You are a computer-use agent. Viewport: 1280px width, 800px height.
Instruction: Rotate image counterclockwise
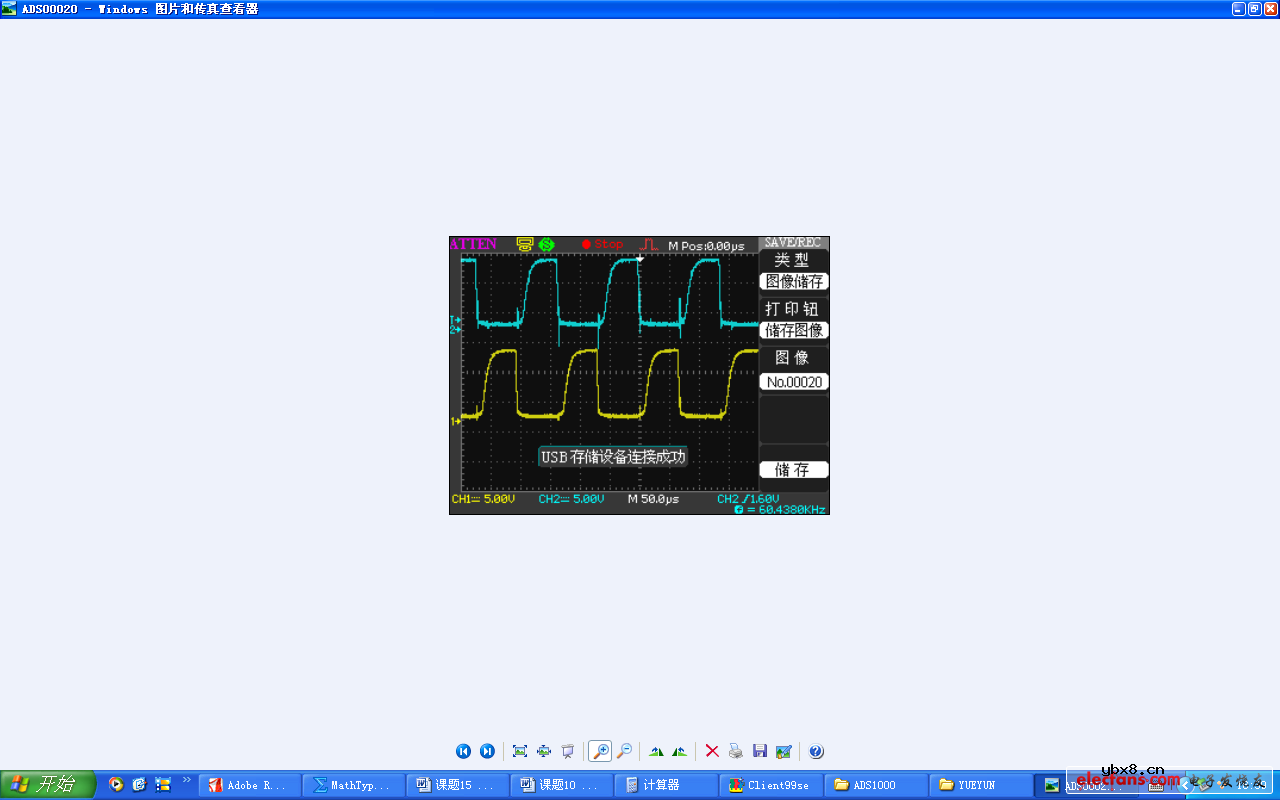coord(680,751)
